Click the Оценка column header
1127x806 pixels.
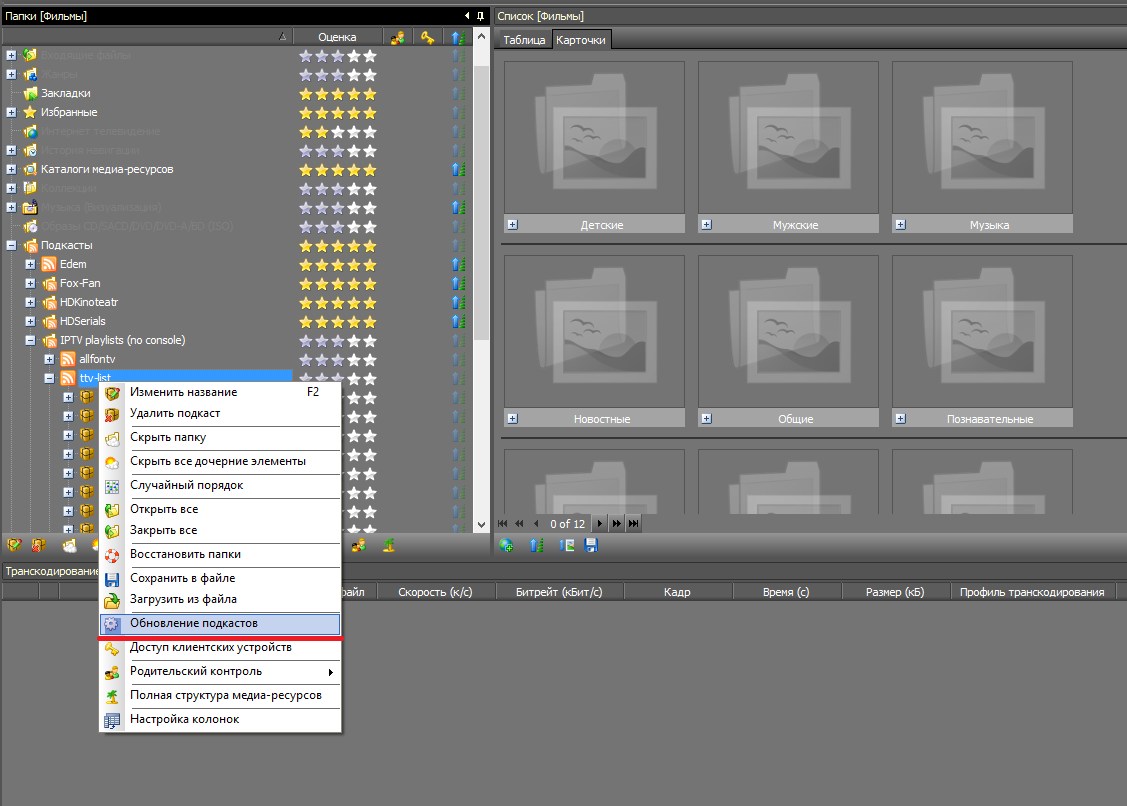coord(337,37)
